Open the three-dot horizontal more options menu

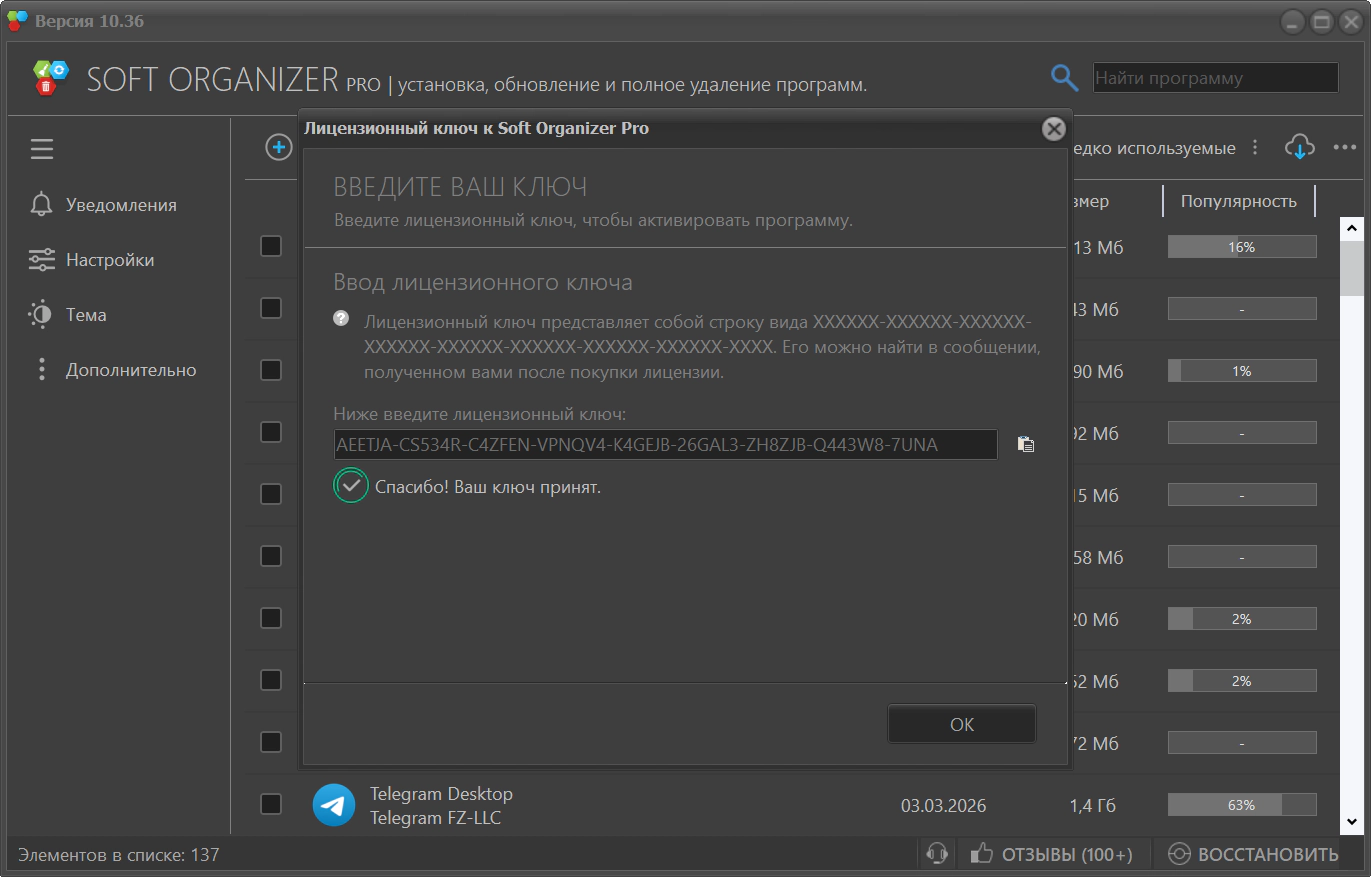click(1345, 148)
